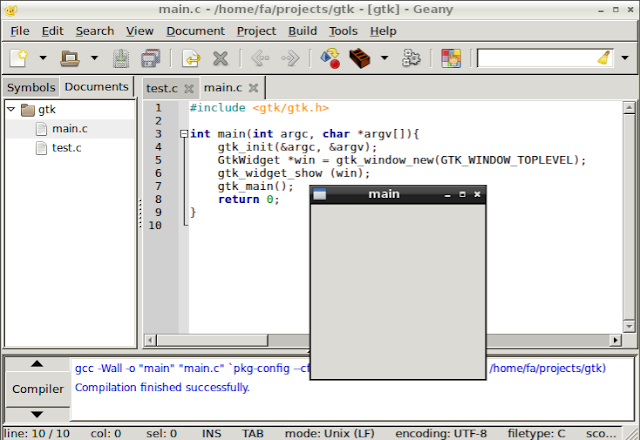Open the Build menu

[x=302, y=31]
